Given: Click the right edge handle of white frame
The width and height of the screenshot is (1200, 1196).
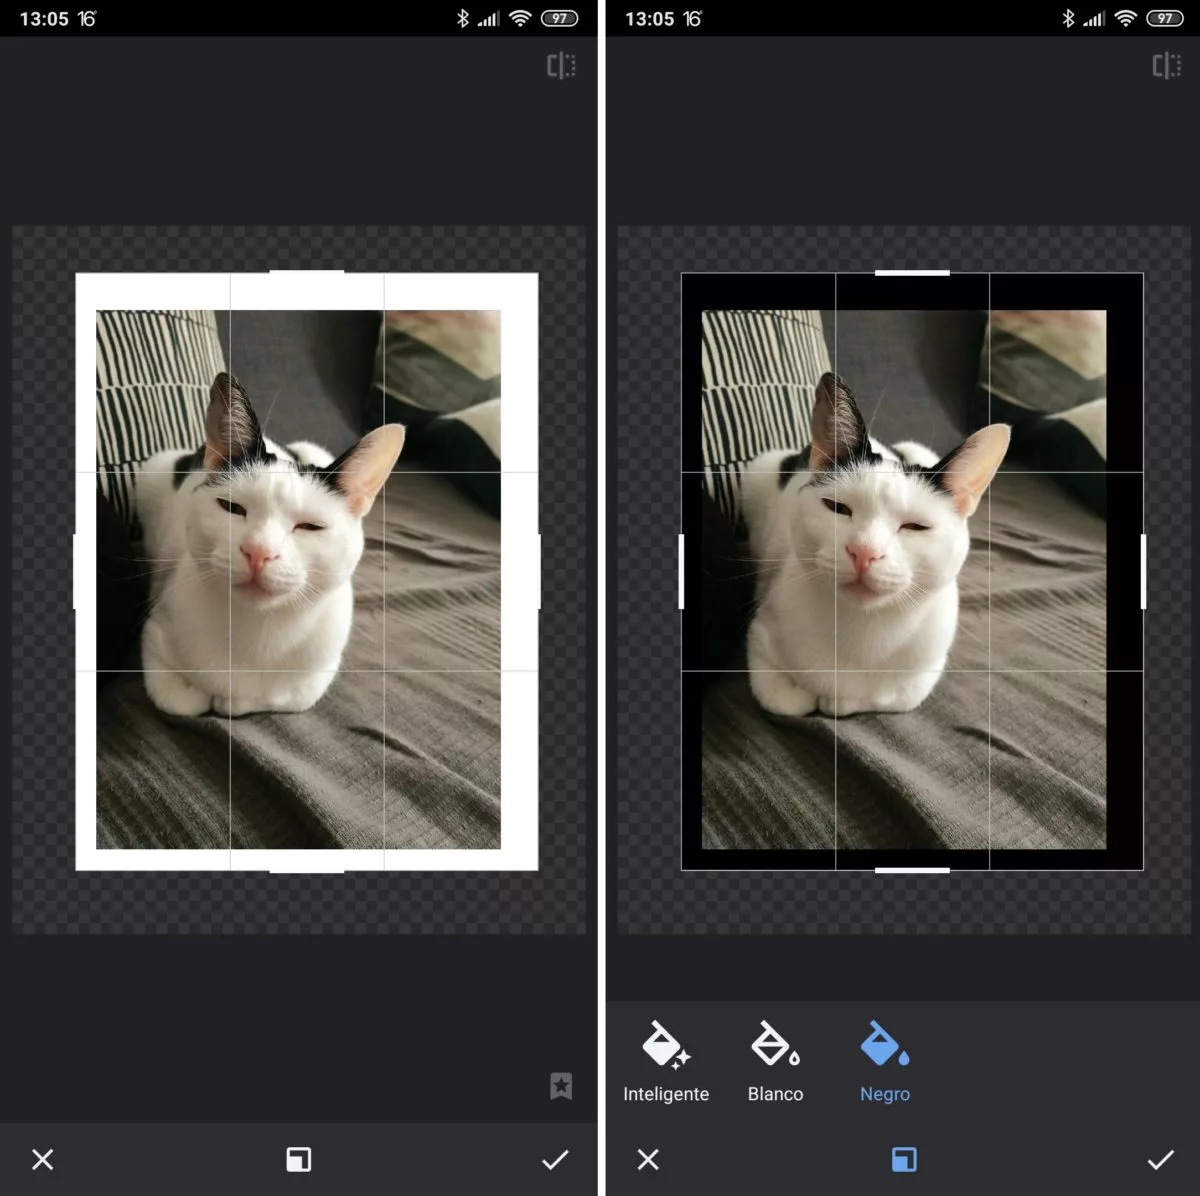Looking at the screenshot, I should click(538, 571).
